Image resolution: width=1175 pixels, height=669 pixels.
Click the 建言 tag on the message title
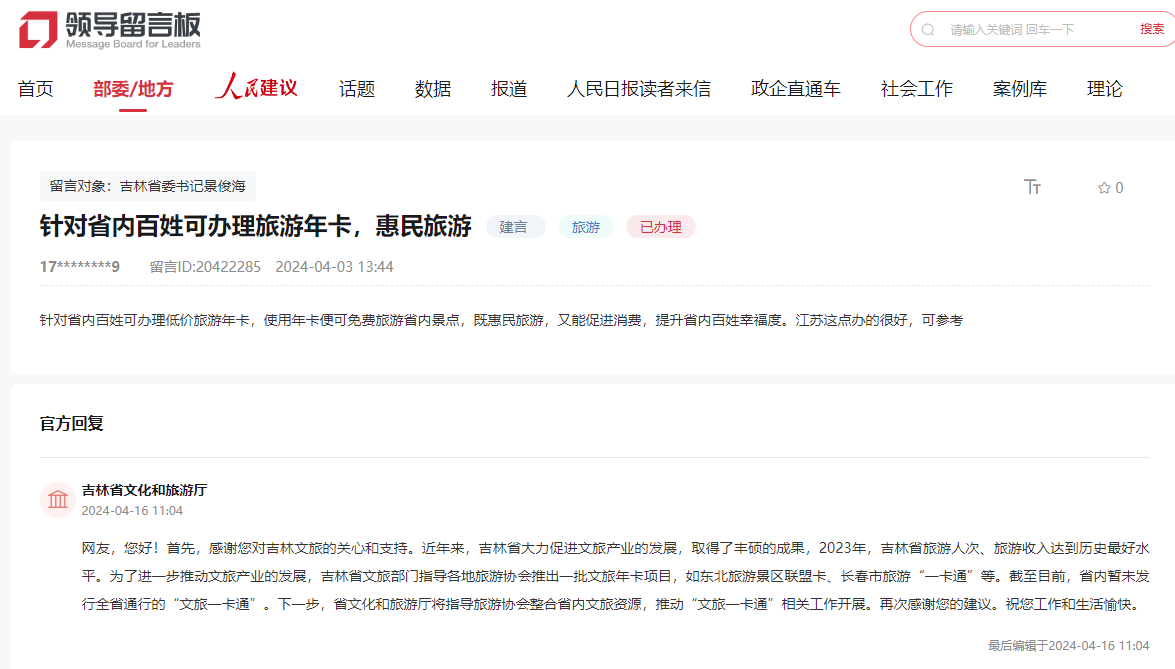pos(515,227)
